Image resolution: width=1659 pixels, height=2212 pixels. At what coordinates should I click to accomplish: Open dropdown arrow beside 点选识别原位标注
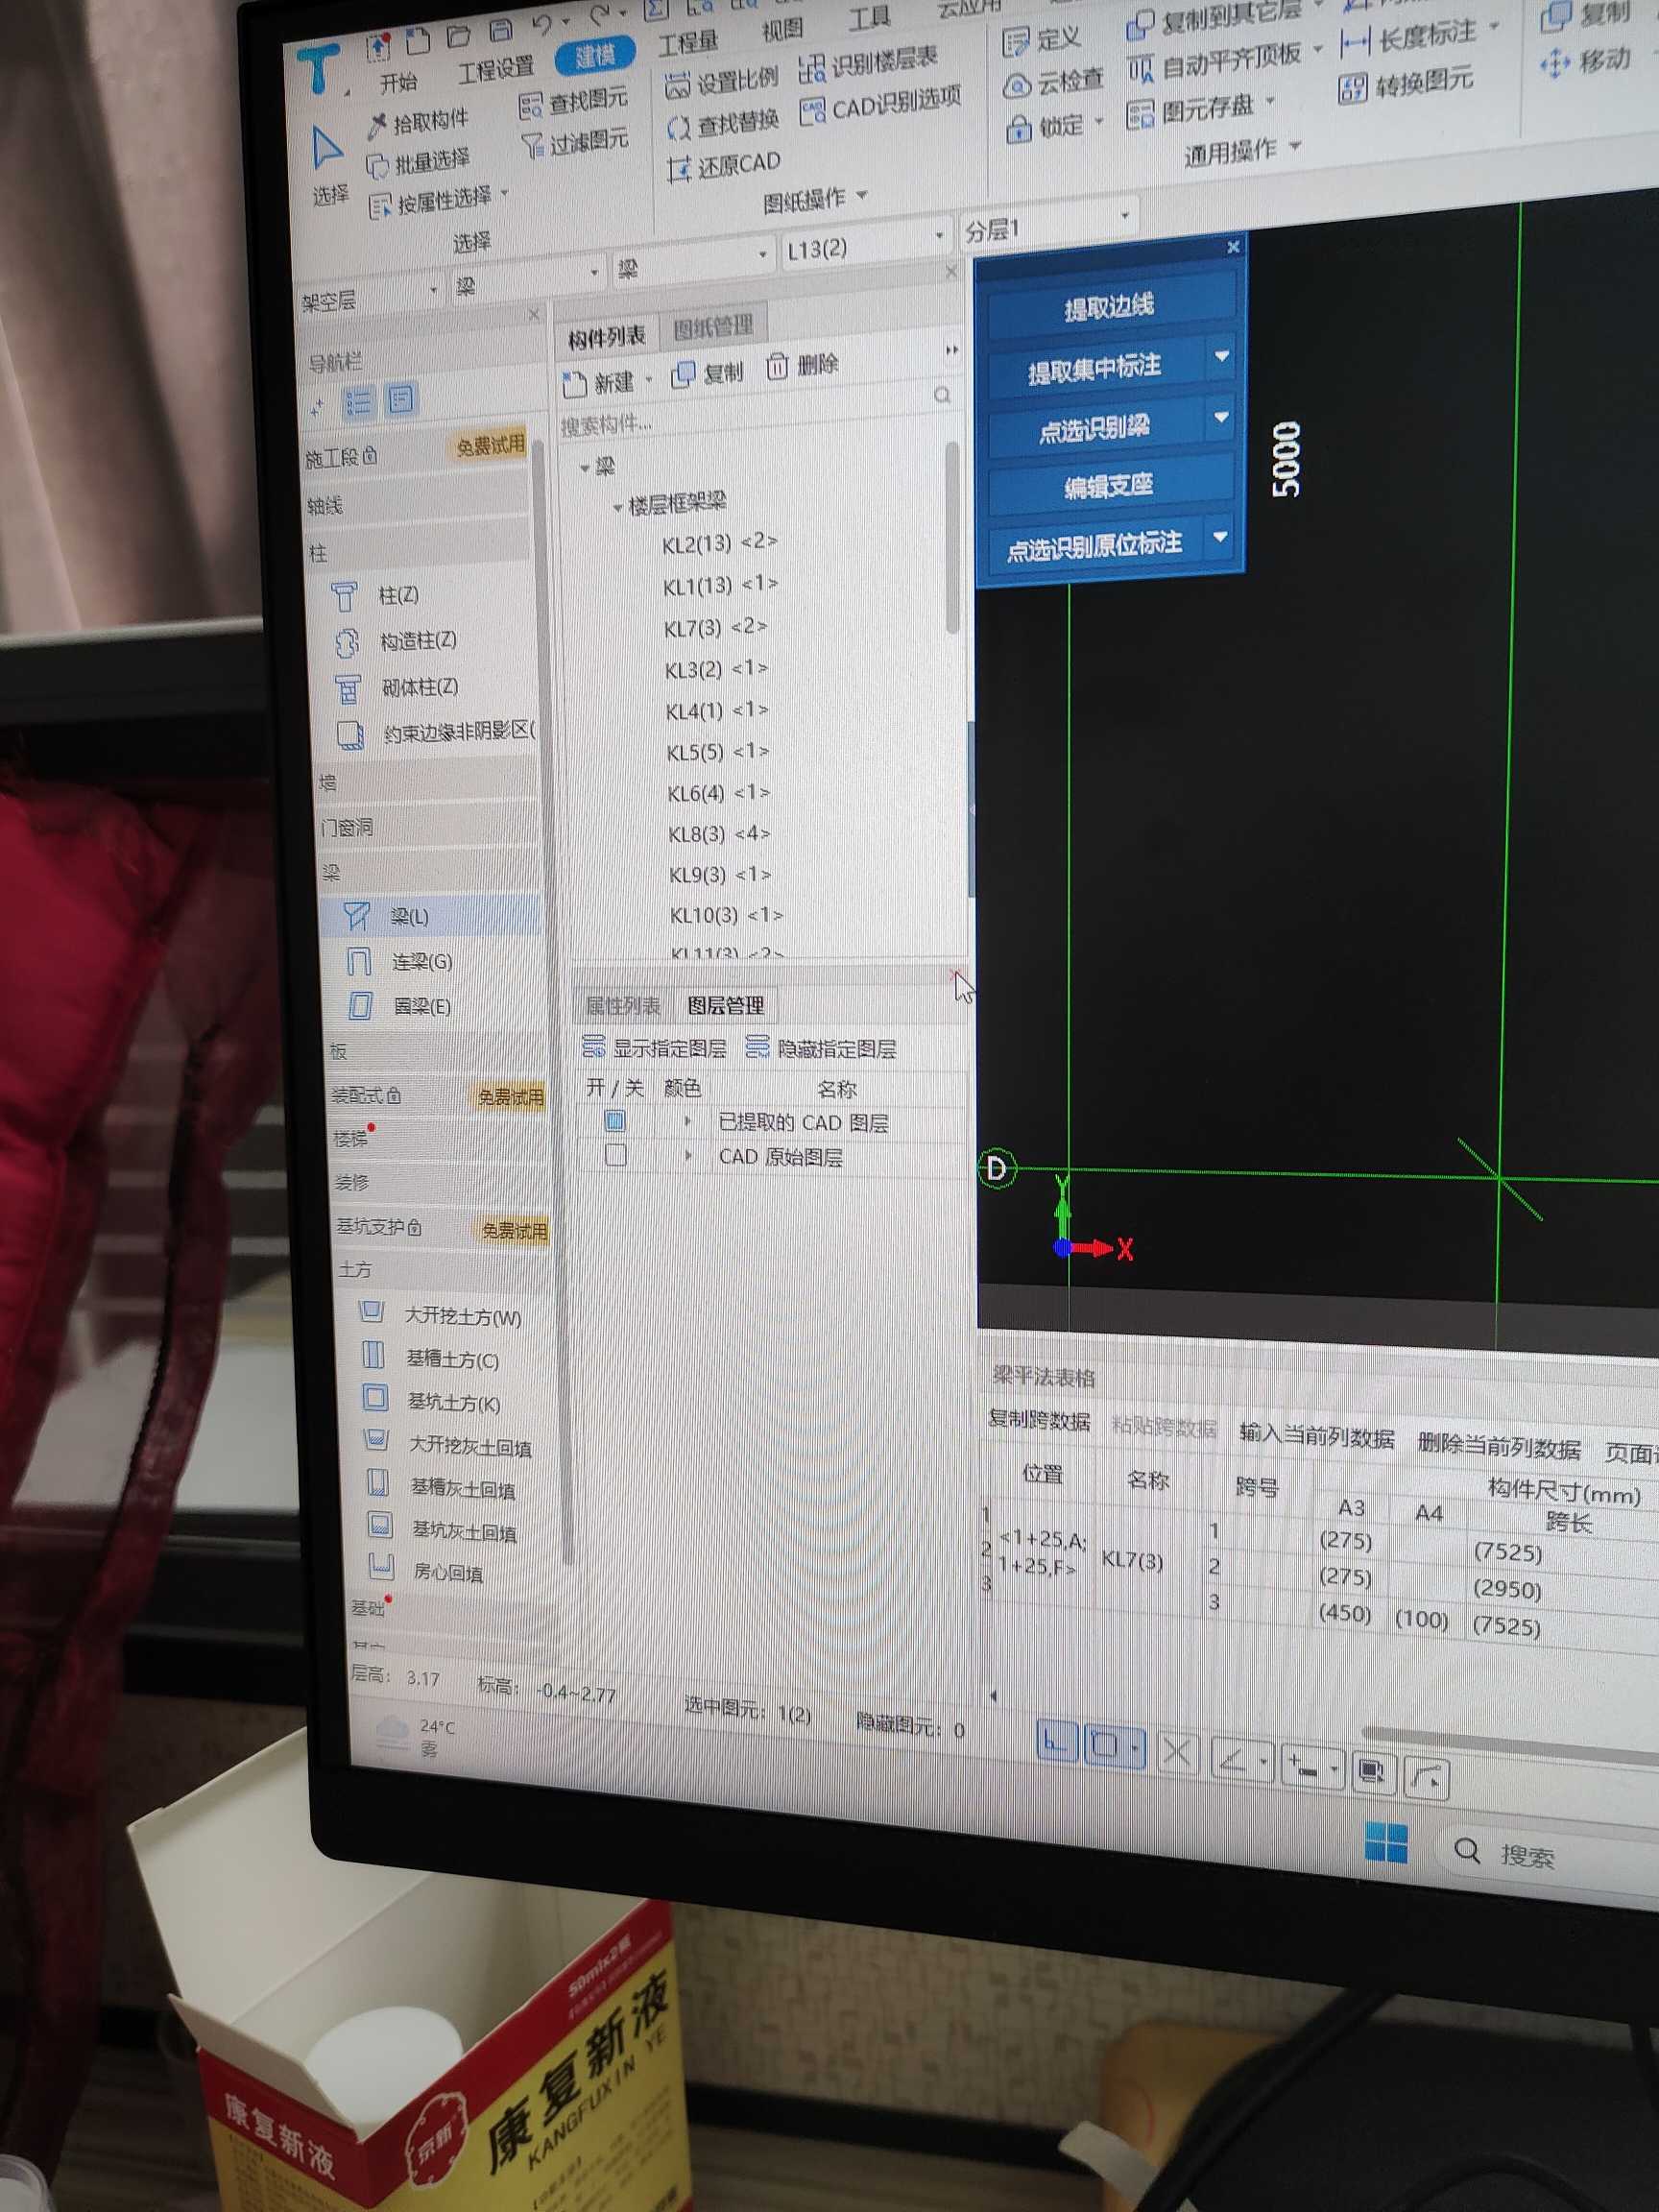click(1220, 537)
